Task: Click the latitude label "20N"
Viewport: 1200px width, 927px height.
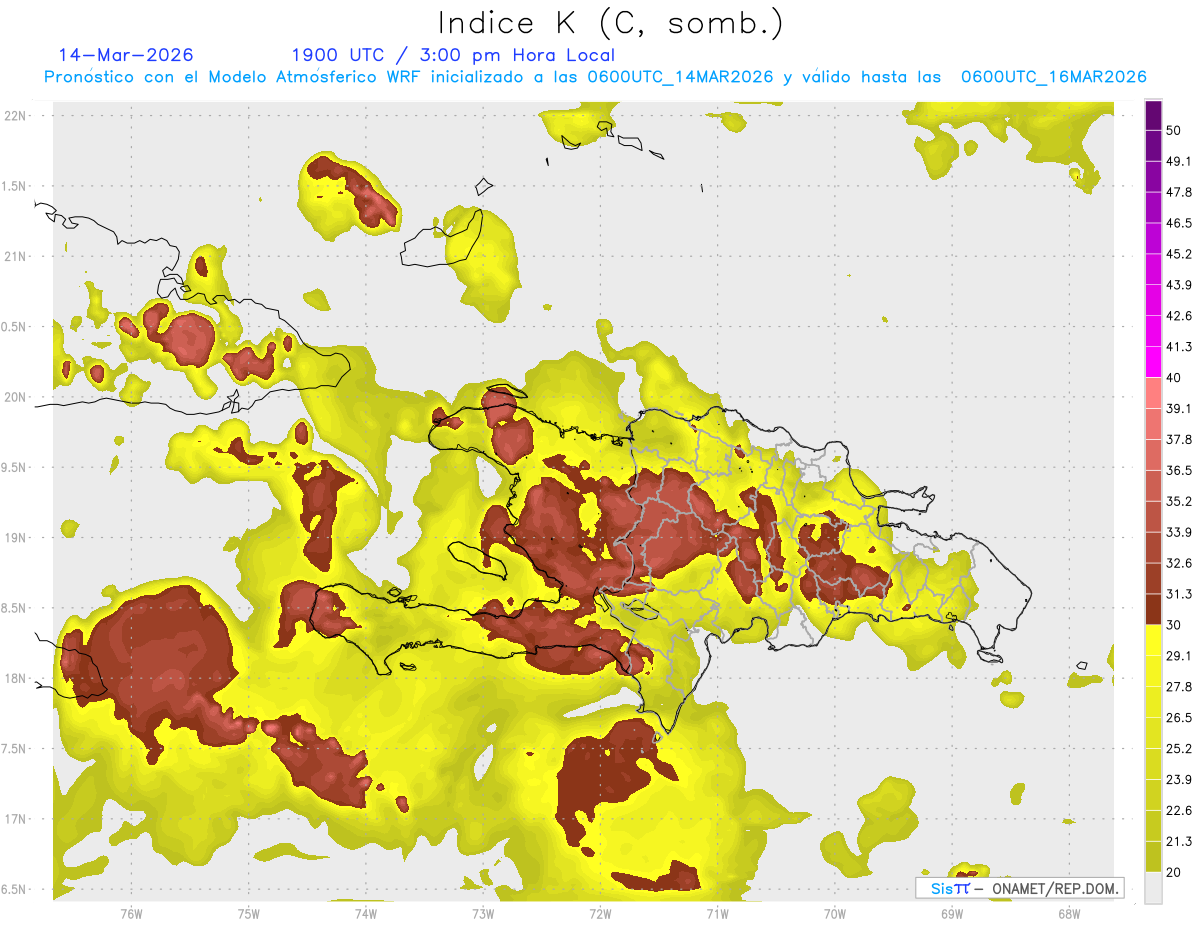Action: 15,397
